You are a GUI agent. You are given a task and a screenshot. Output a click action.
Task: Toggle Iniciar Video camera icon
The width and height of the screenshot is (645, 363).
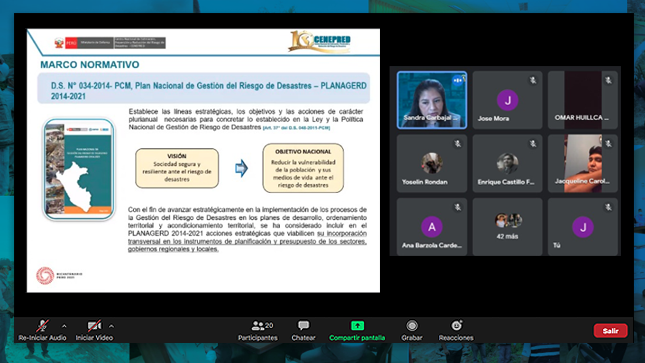click(94, 326)
